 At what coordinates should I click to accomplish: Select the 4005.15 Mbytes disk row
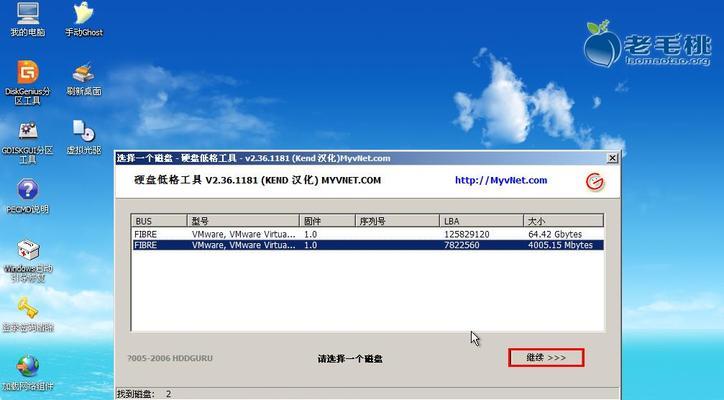click(368, 245)
